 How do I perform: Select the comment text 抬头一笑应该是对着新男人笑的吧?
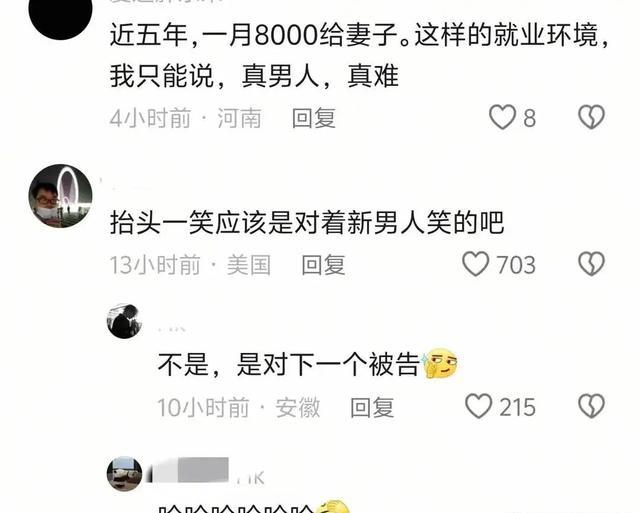(x=307, y=223)
